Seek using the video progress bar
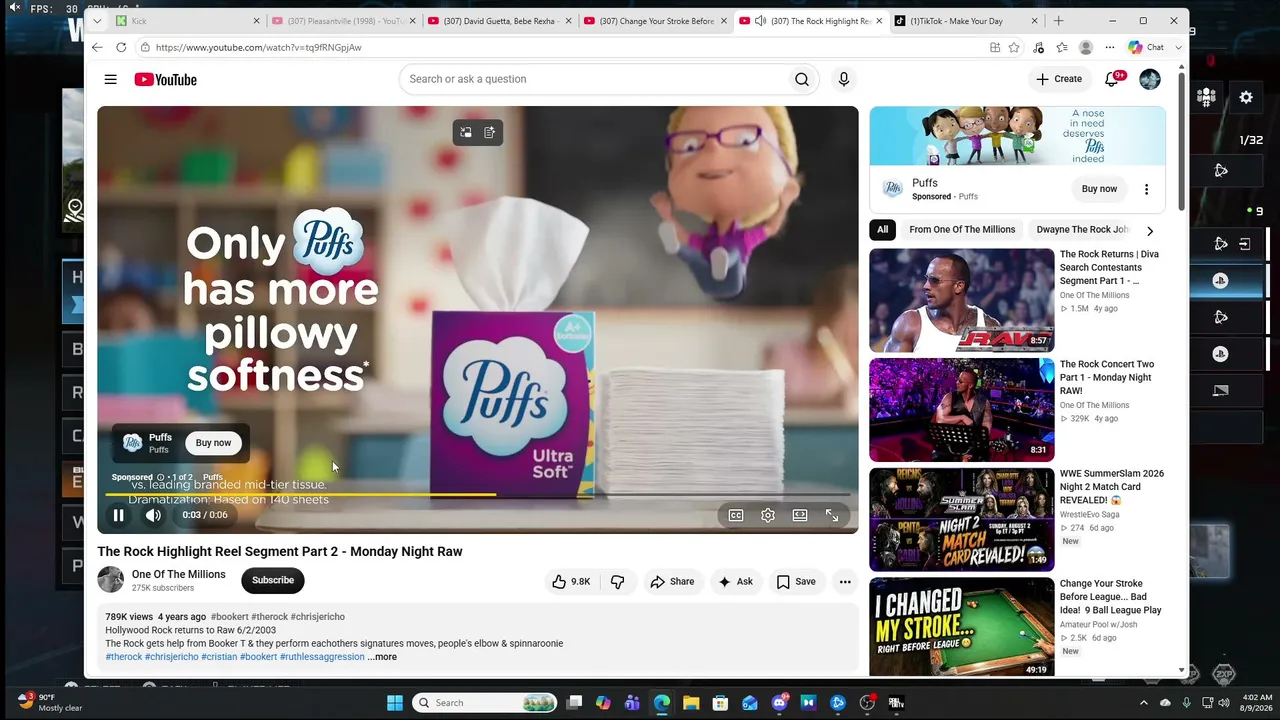Viewport: 1280px width, 720px height. tap(478, 494)
